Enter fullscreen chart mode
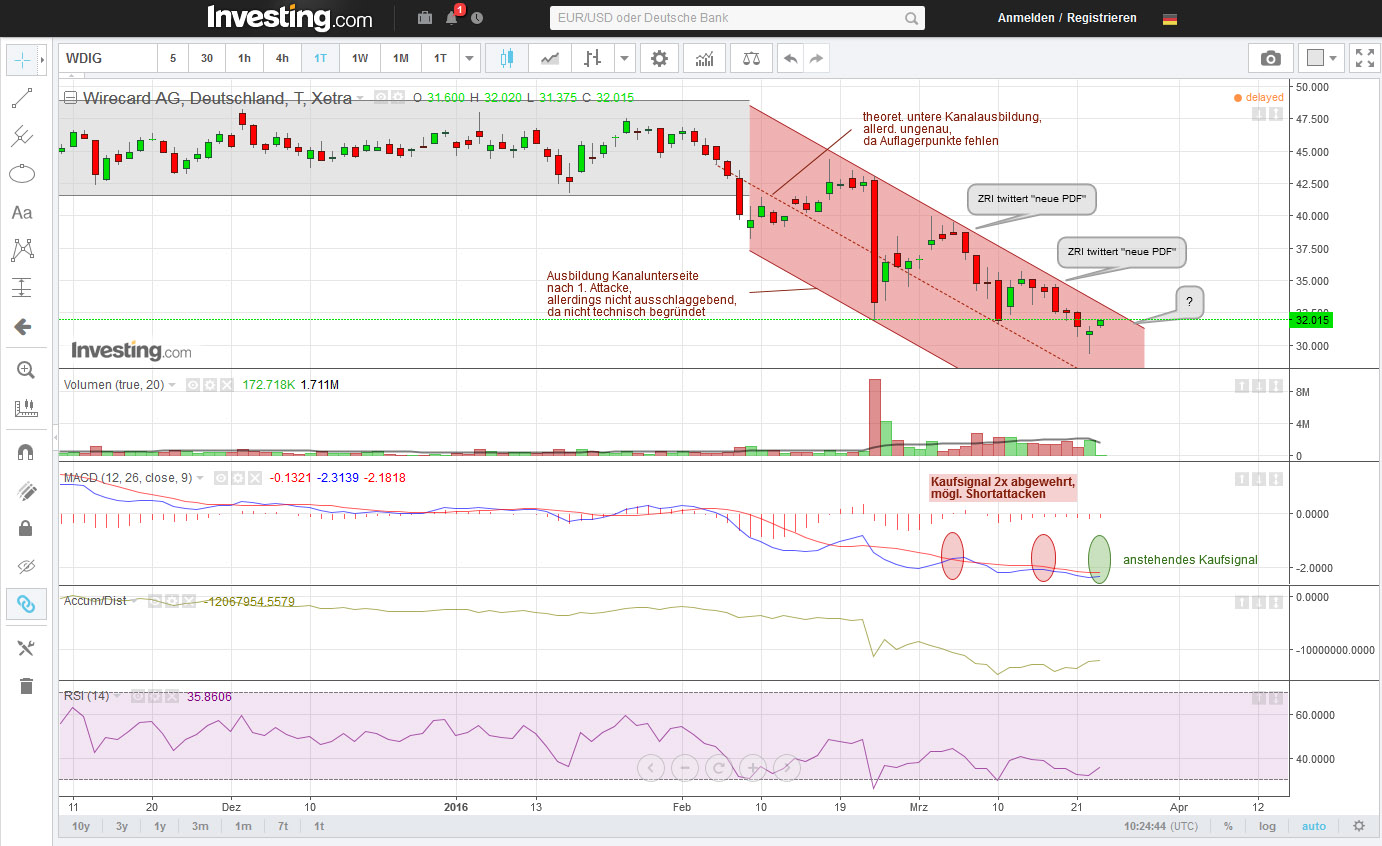Image resolution: width=1382 pixels, height=846 pixels. pyautogui.click(x=1363, y=58)
